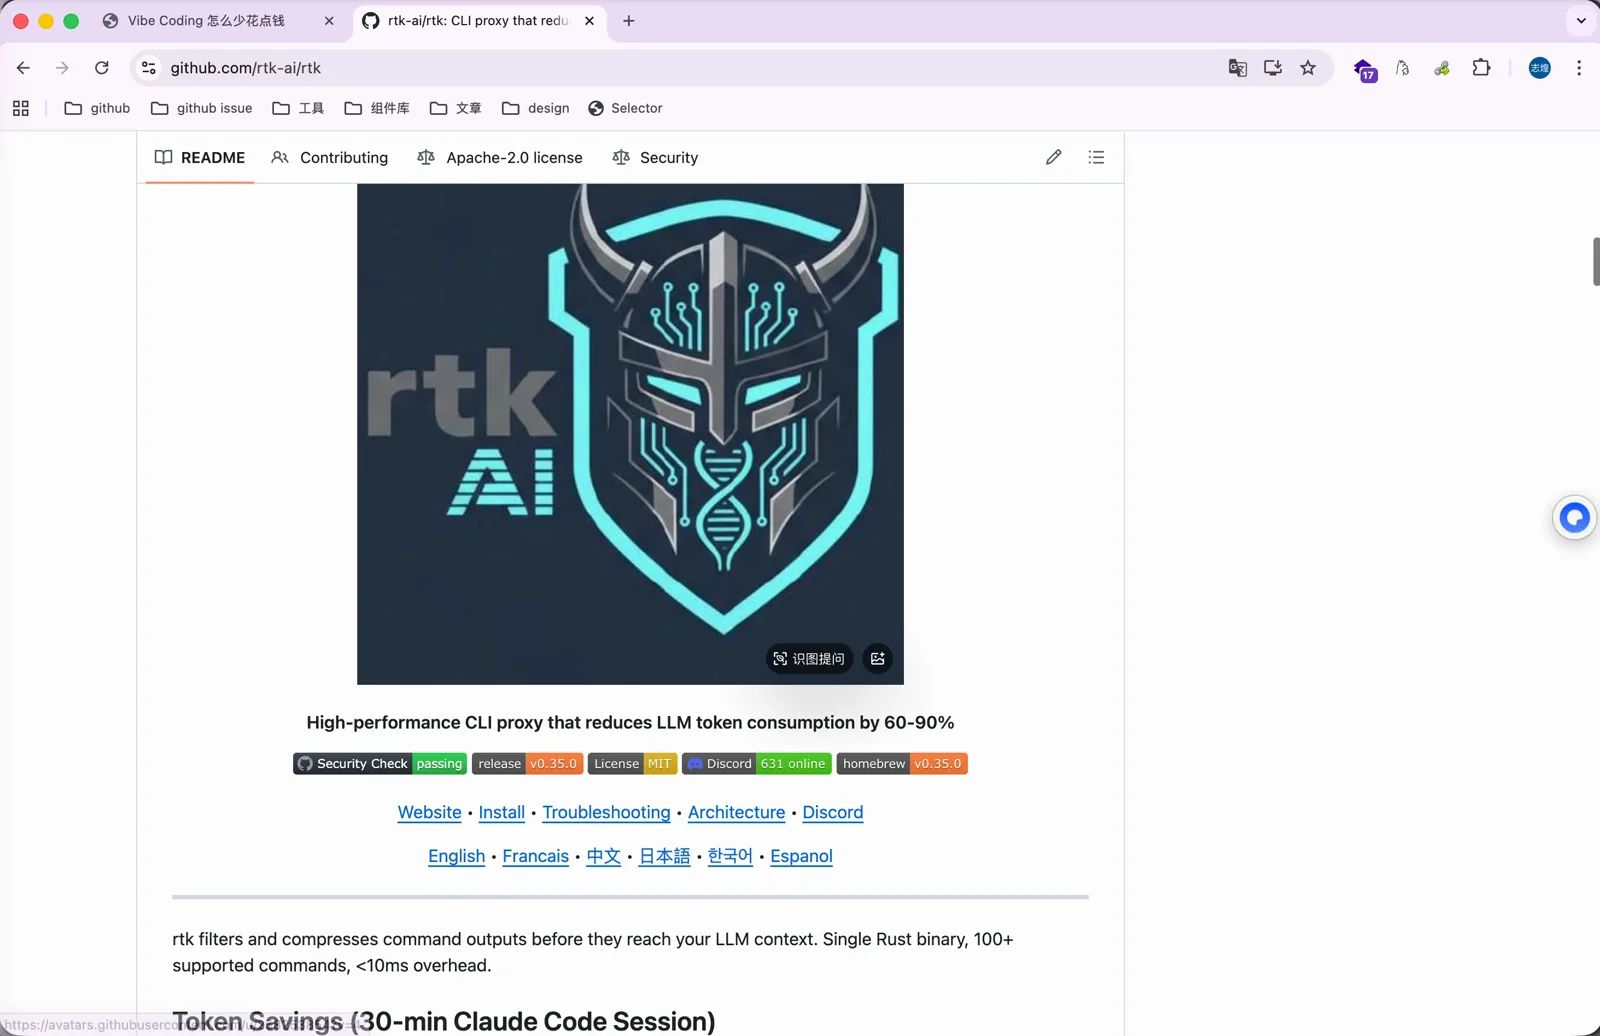The height and width of the screenshot is (1036, 1600).
Task: Open the github issue bookmarks folder
Action: click(x=201, y=108)
